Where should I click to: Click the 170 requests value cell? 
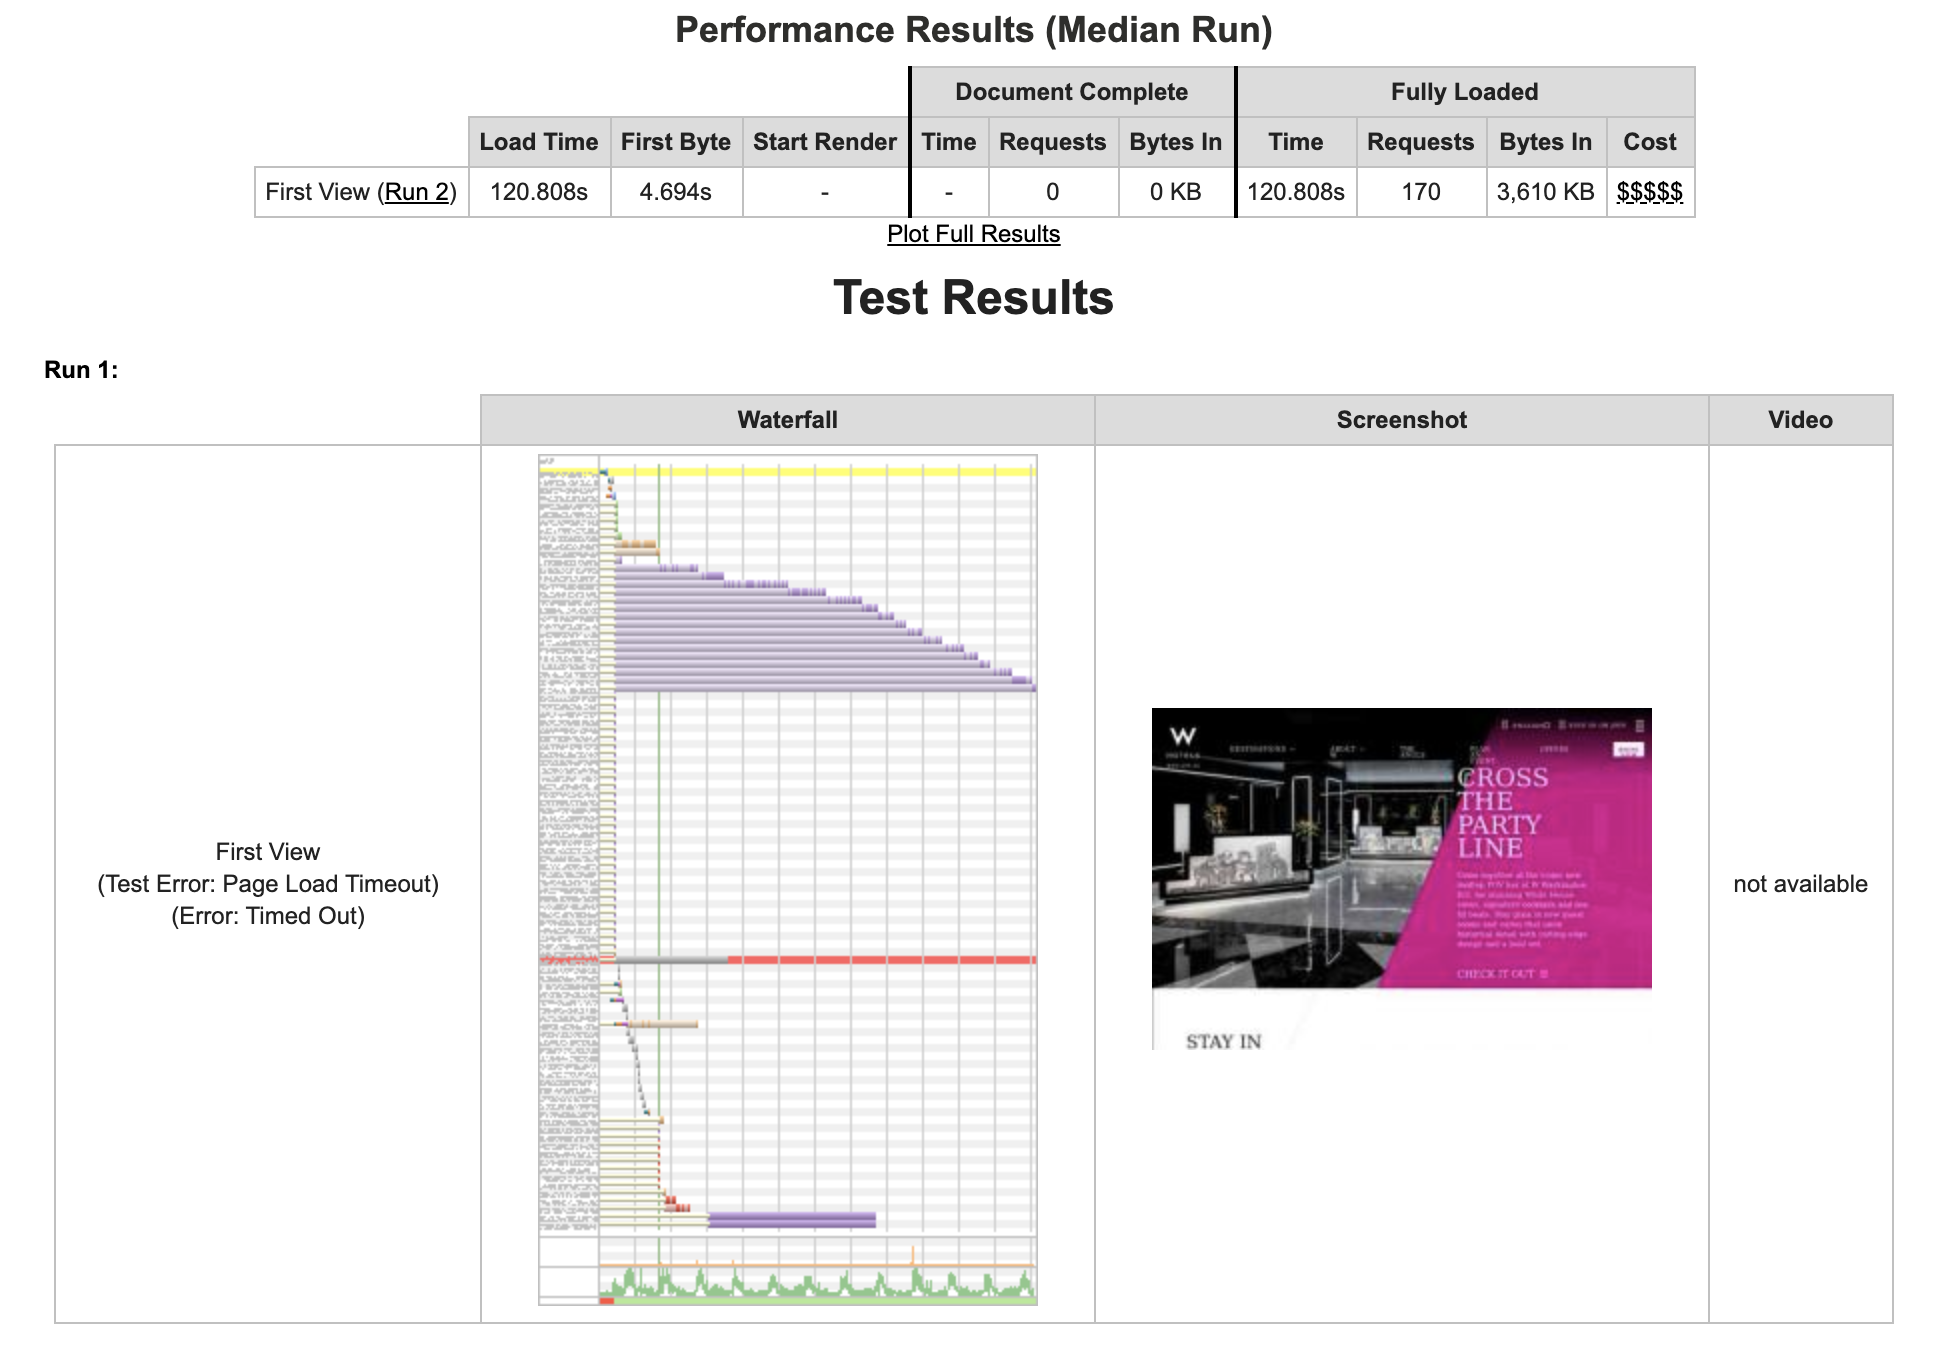pos(1420,192)
